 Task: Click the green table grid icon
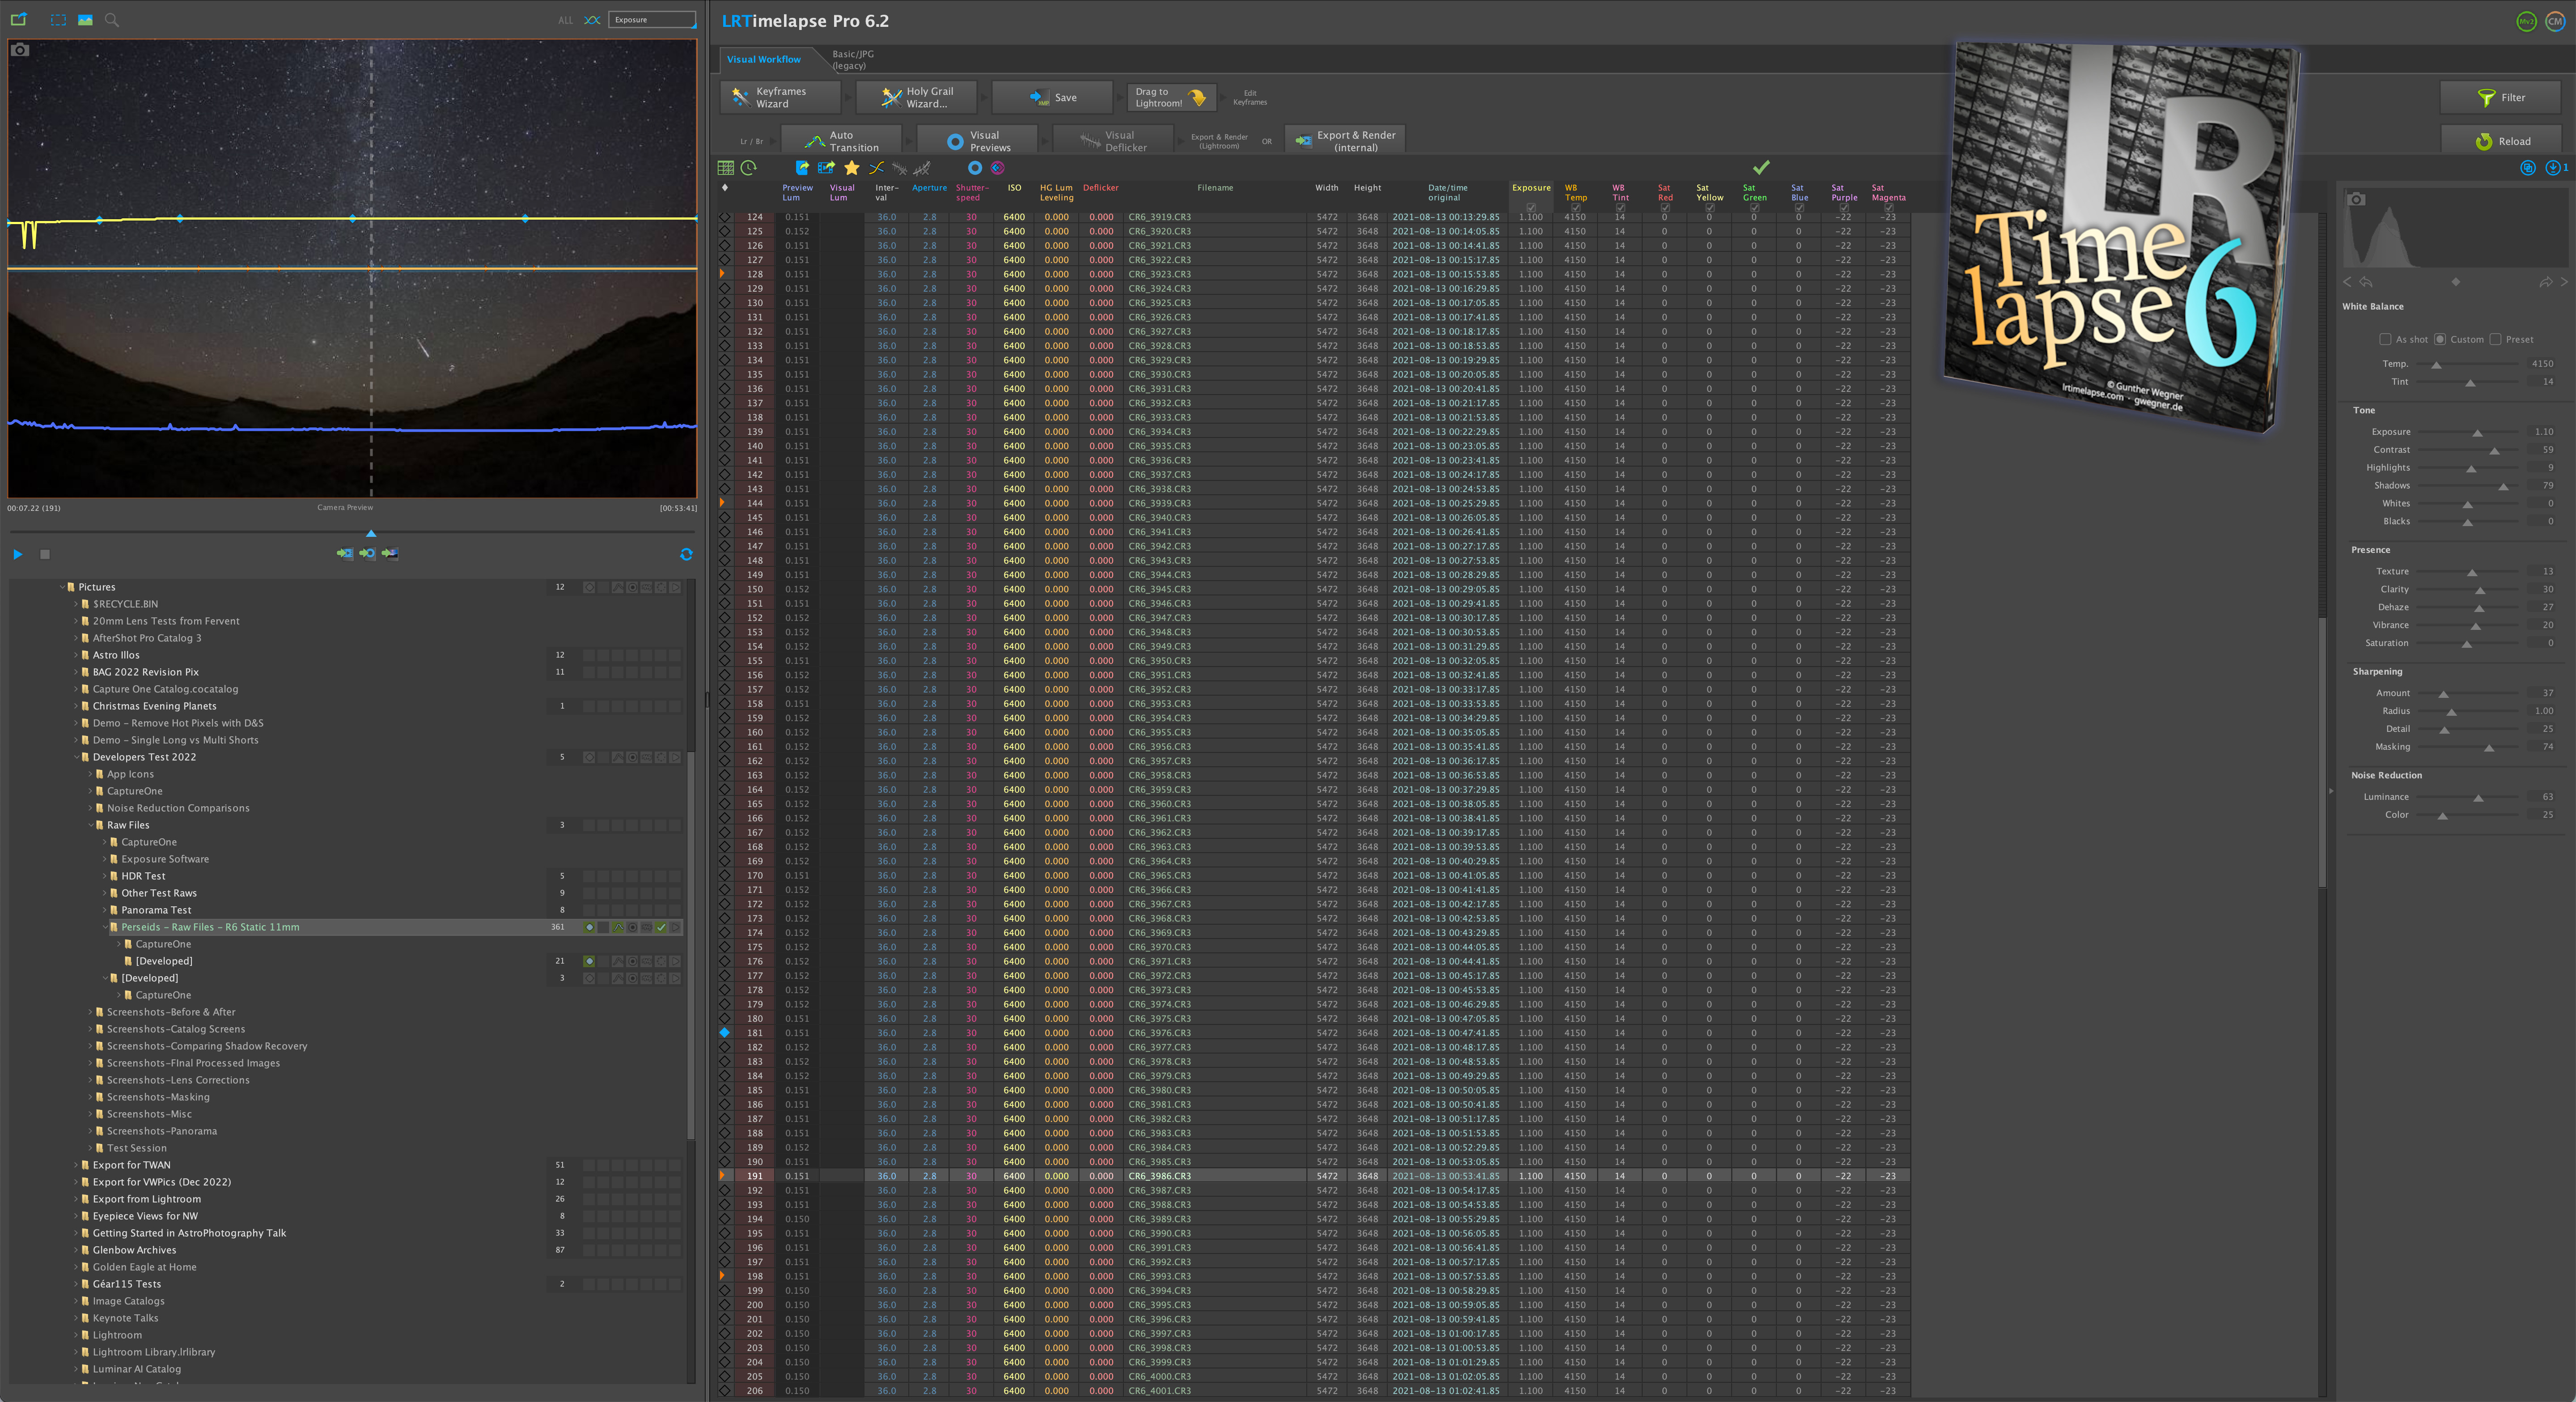coord(726,168)
